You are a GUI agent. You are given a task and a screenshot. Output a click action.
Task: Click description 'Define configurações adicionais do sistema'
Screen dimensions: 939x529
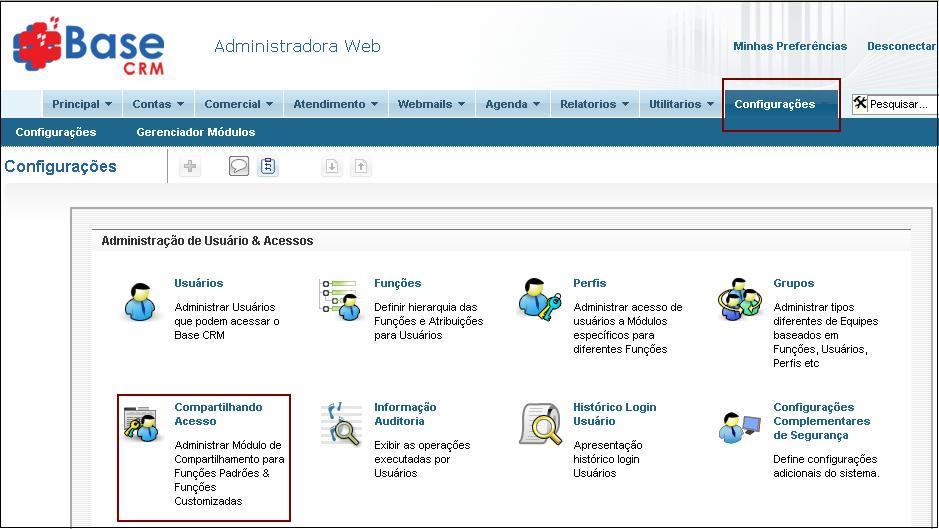click(x=826, y=466)
